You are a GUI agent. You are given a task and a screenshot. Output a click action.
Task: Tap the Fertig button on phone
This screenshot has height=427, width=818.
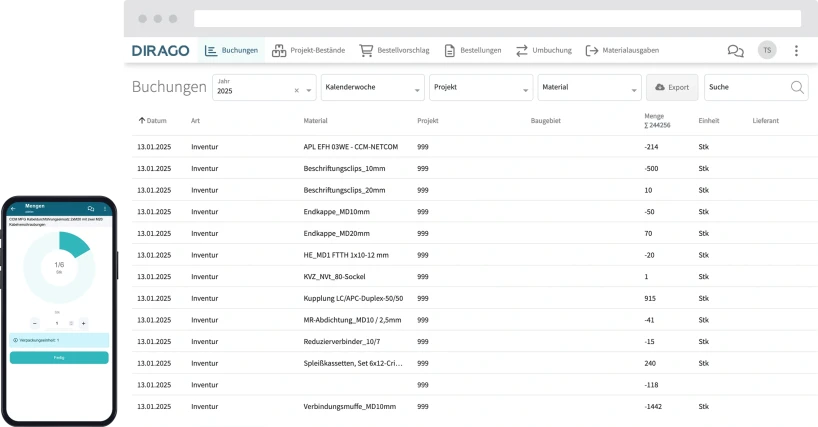pos(59,357)
